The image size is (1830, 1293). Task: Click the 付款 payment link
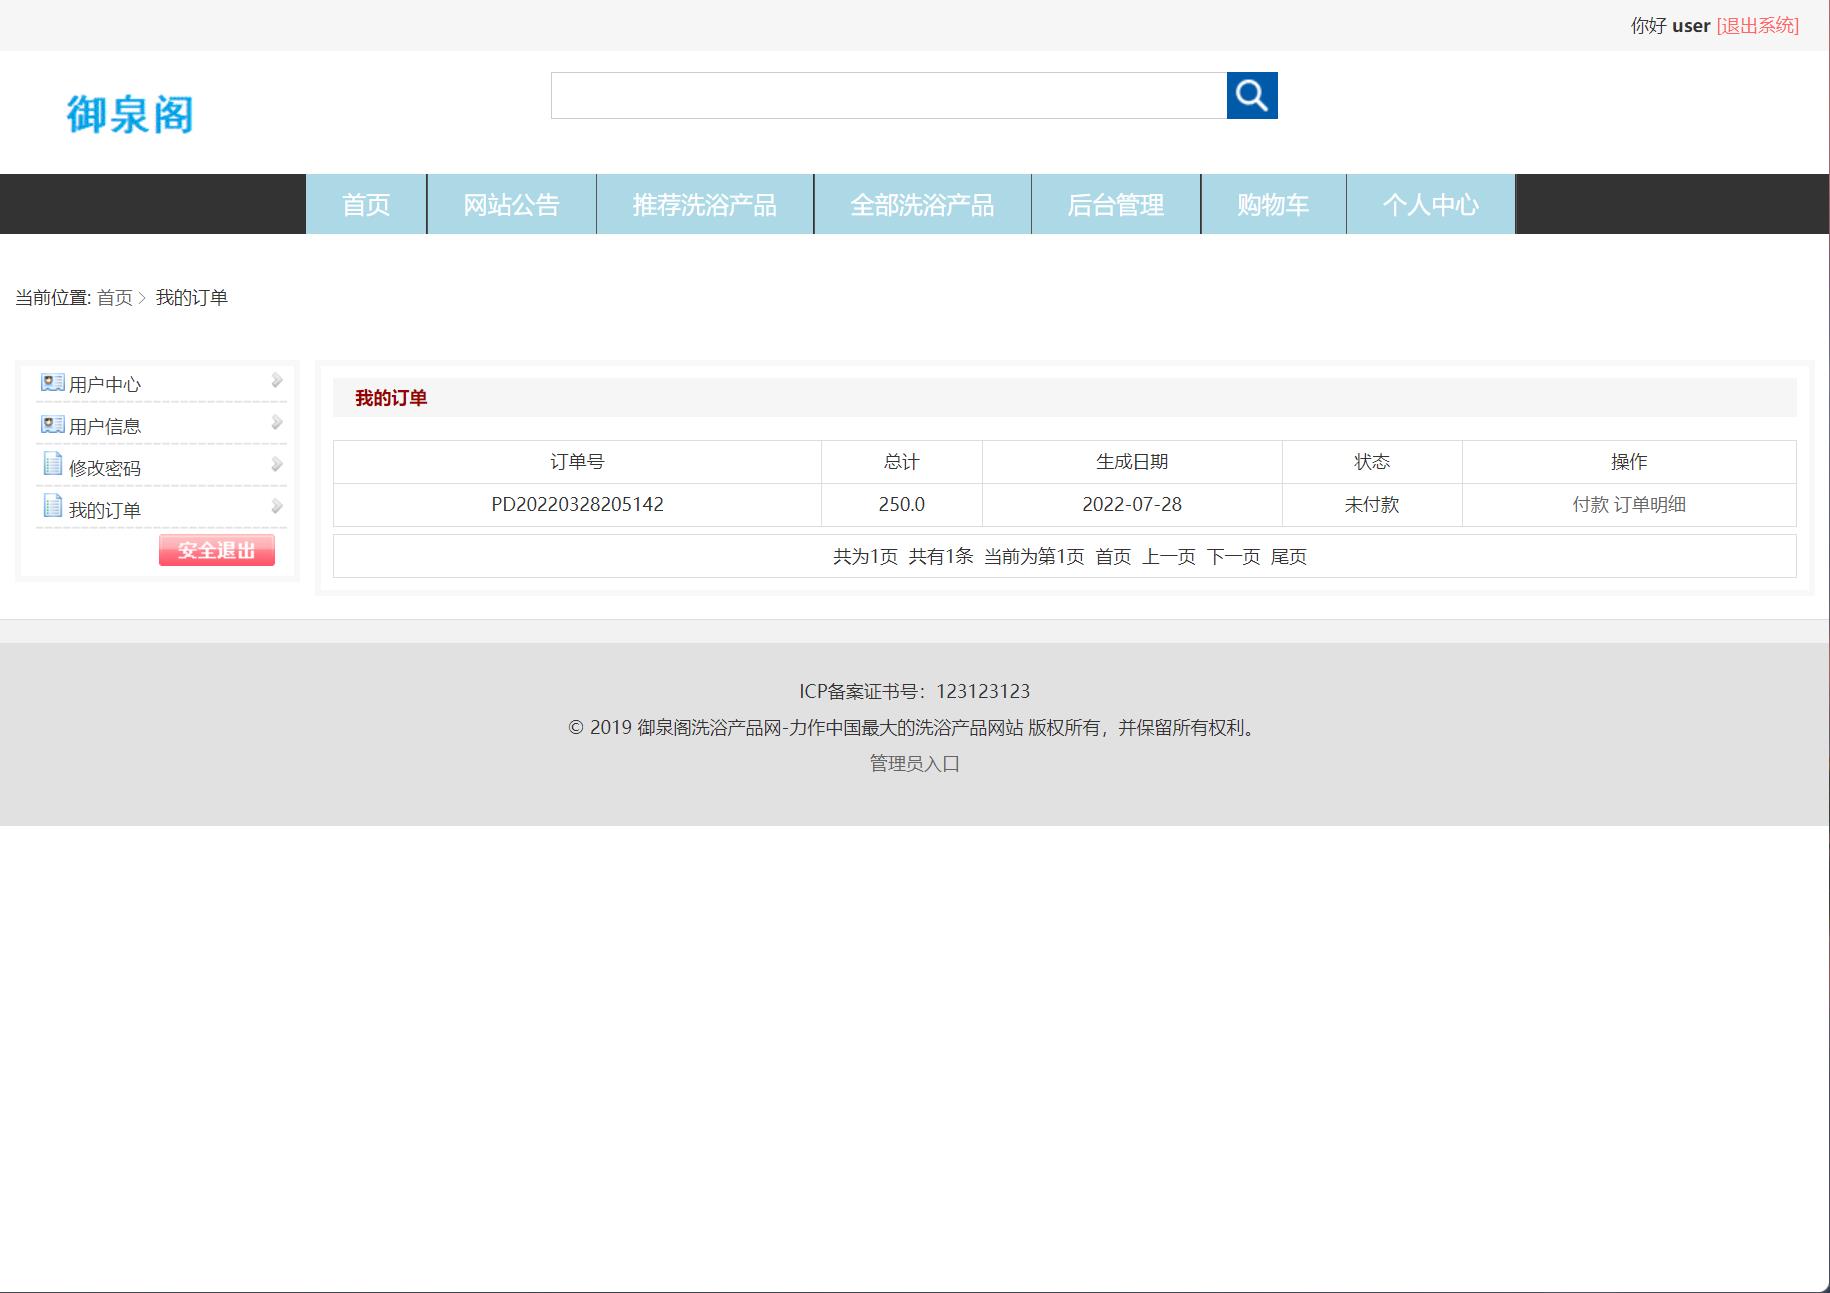pos(1590,504)
